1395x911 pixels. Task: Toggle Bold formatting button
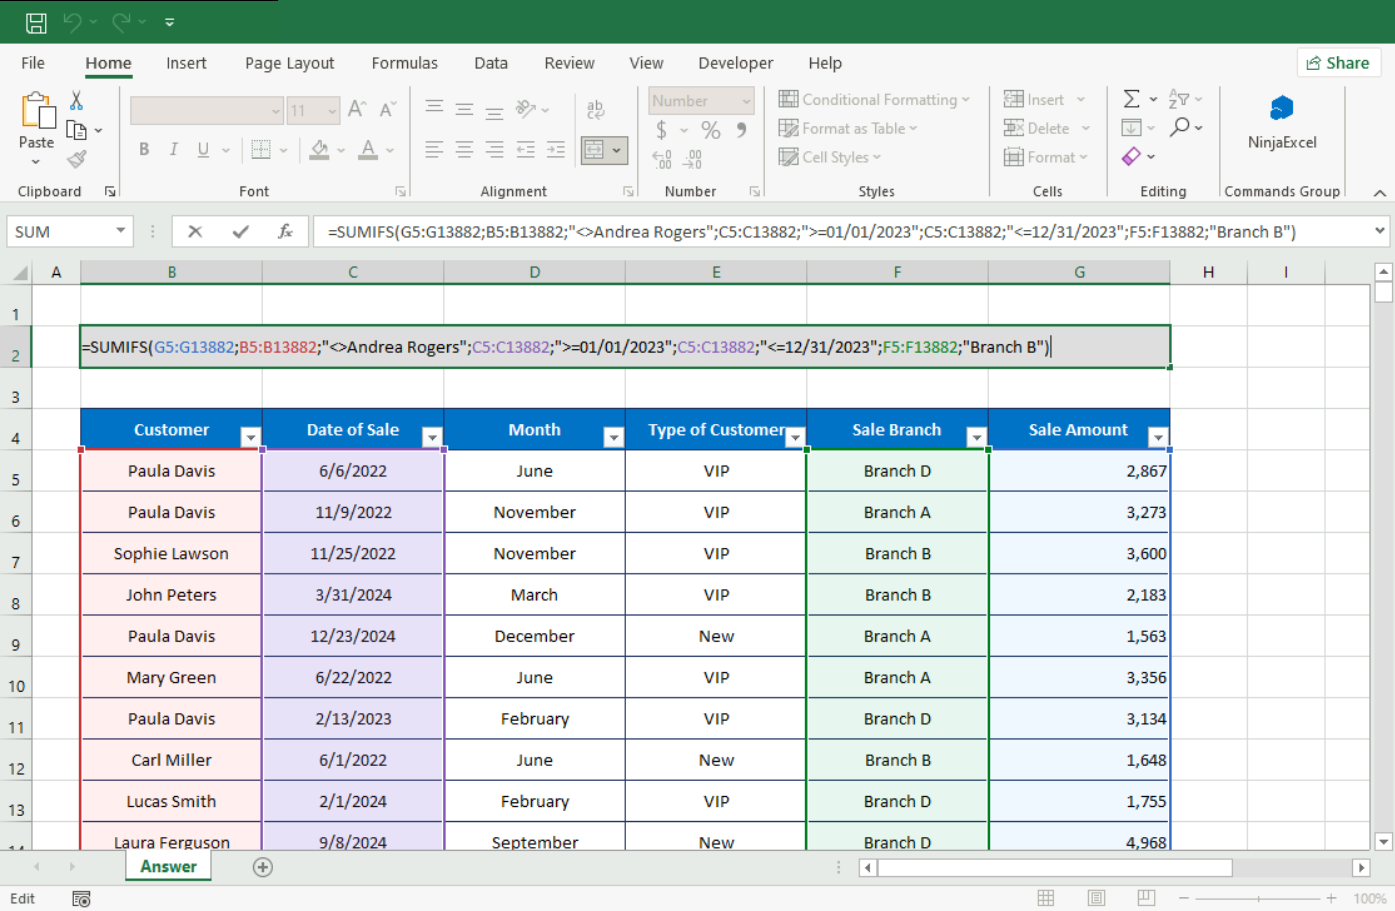click(144, 150)
